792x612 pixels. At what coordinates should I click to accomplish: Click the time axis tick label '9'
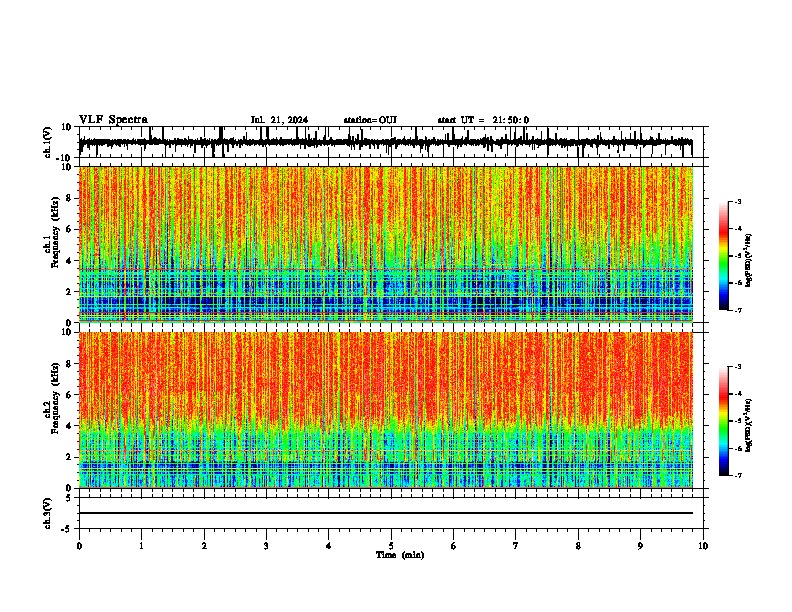coord(640,546)
